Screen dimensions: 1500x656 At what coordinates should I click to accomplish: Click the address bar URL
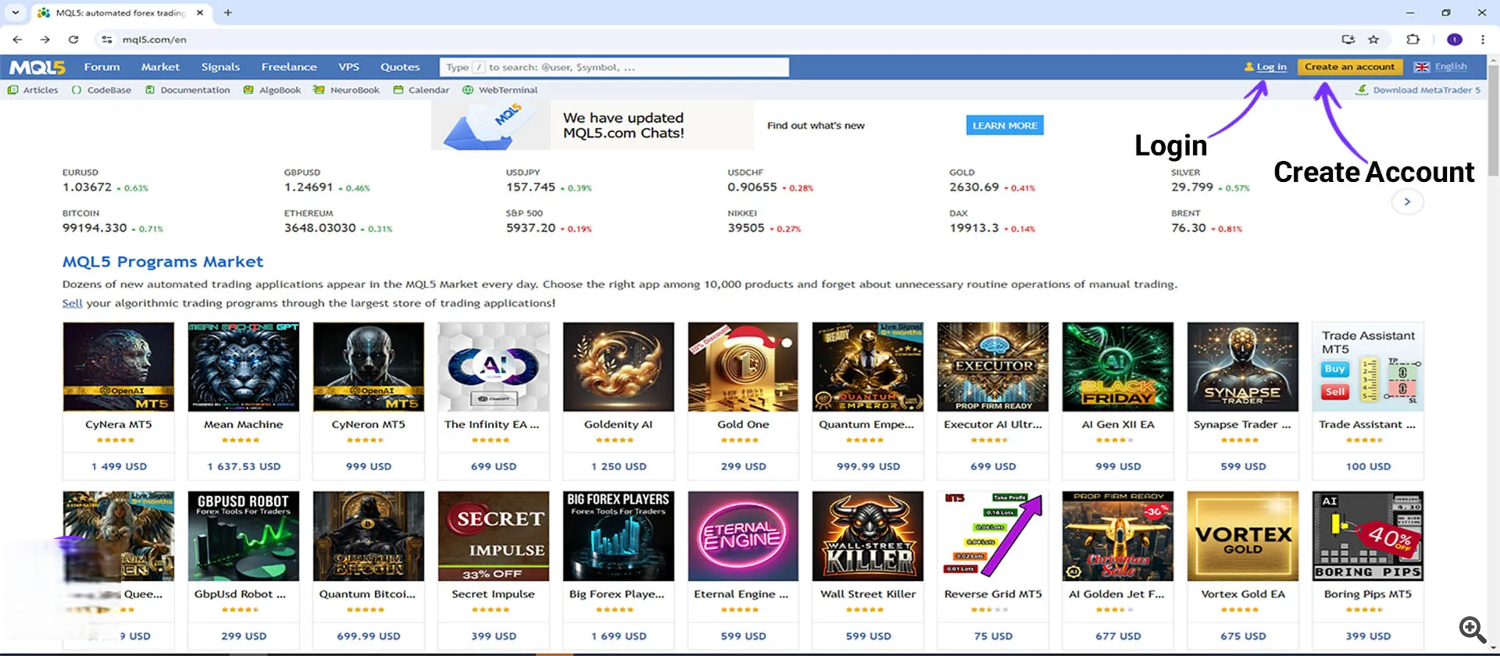pyautogui.click(x=154, y=40)
